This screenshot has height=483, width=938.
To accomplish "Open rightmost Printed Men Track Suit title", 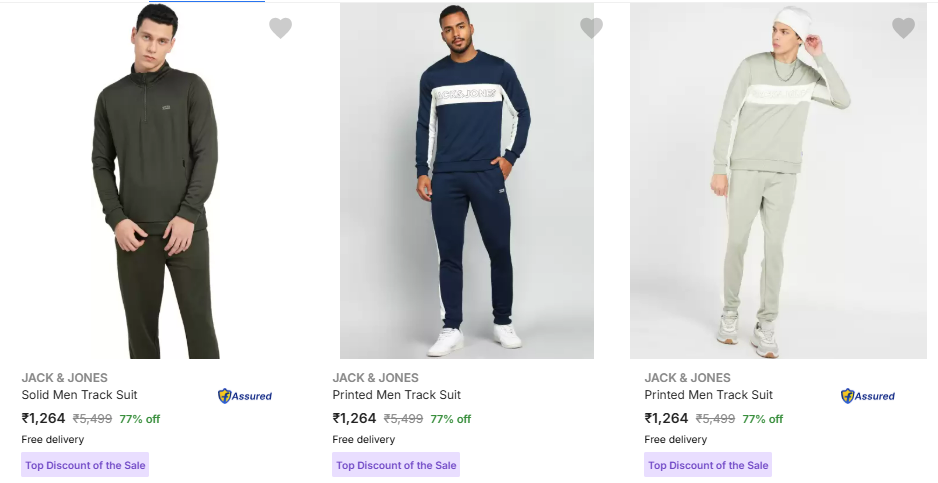I will tap(708, 395).
